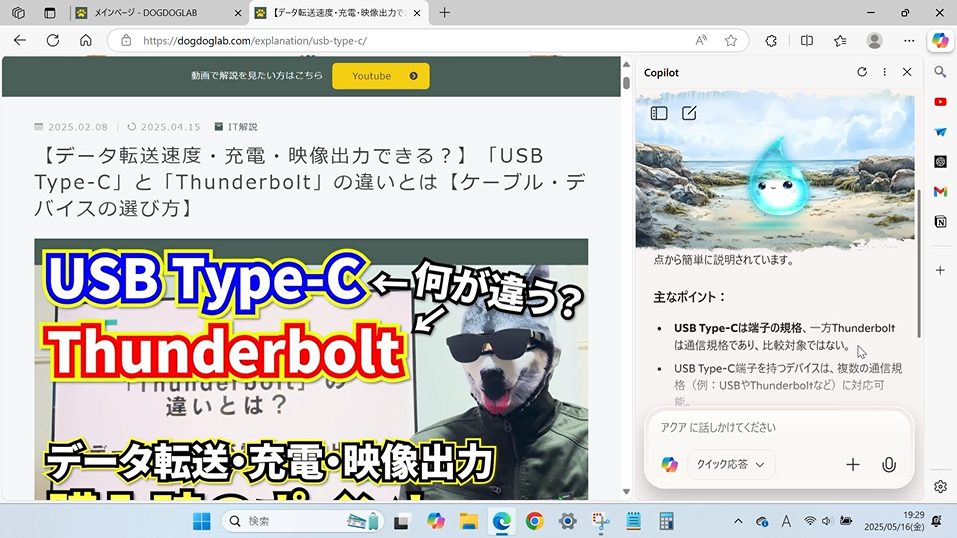Open Gmail from the Edge sidebar
Image resolution: width=957 pixels, height=538 pixels.
pyautogui.click(x=940, y=191)
